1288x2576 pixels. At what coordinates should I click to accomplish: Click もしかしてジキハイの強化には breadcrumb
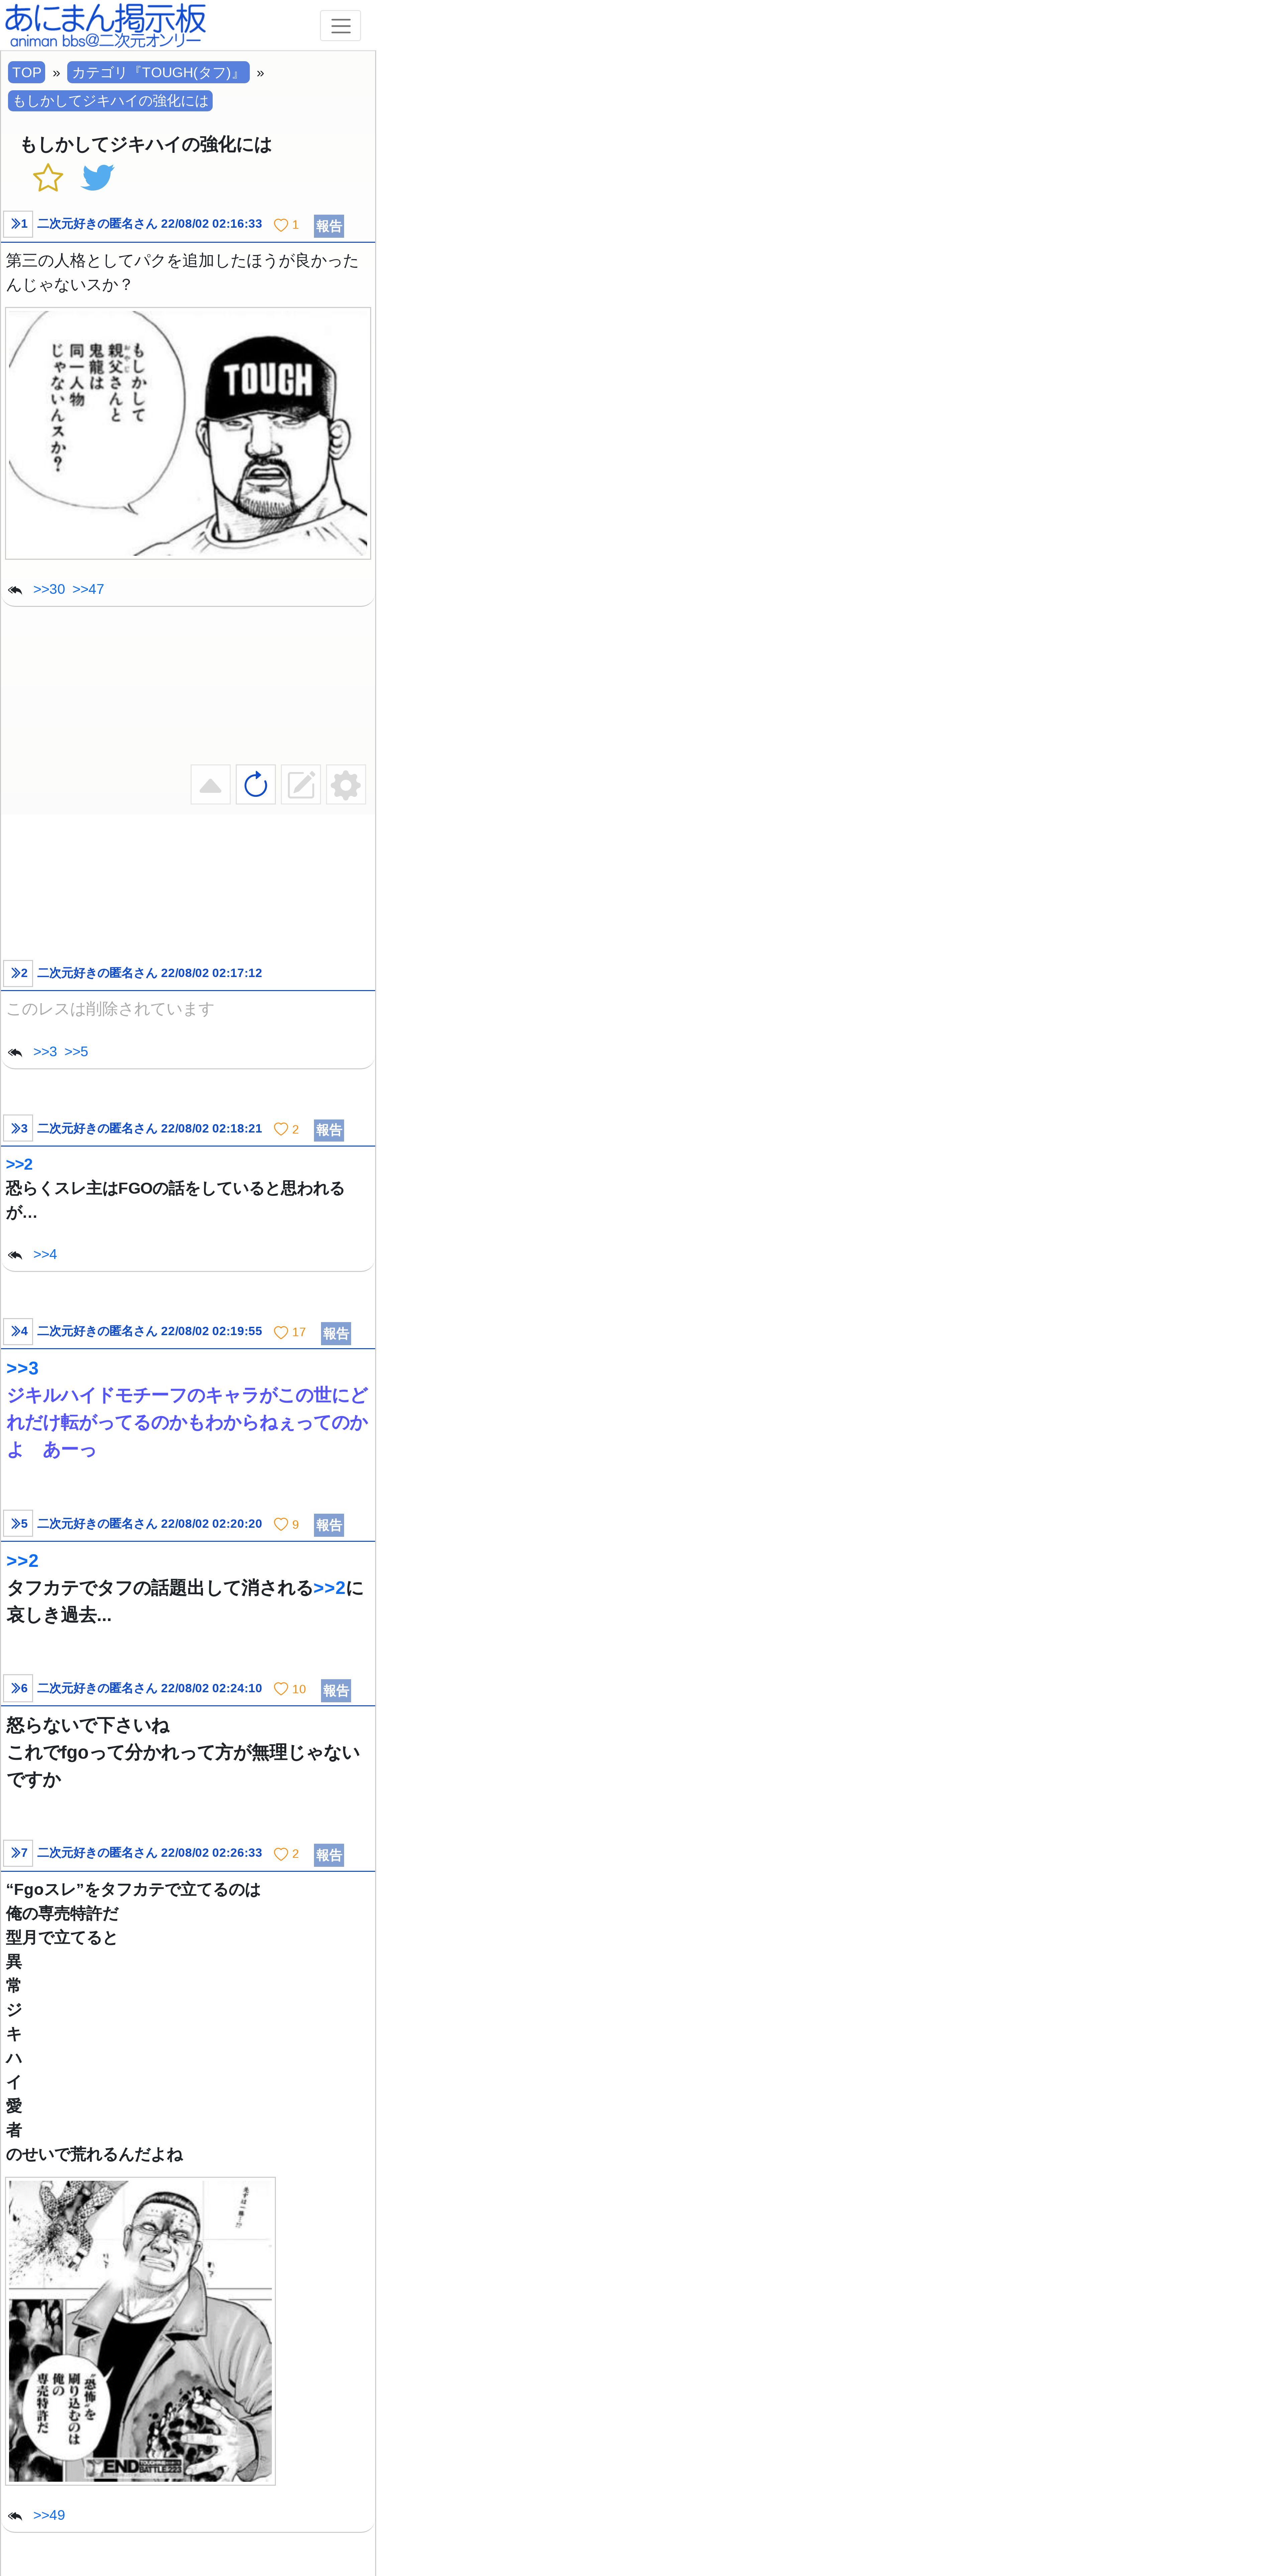click(110, 101)
